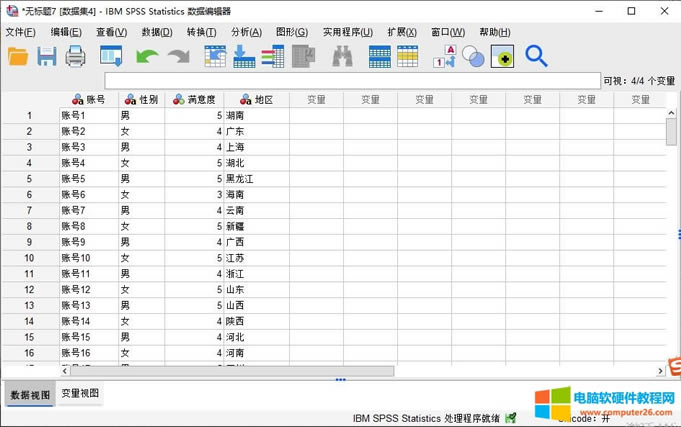Open the 转换(T) menu
Screen dimensions: 681x427
pyautogui.click(x=201, y=32)
